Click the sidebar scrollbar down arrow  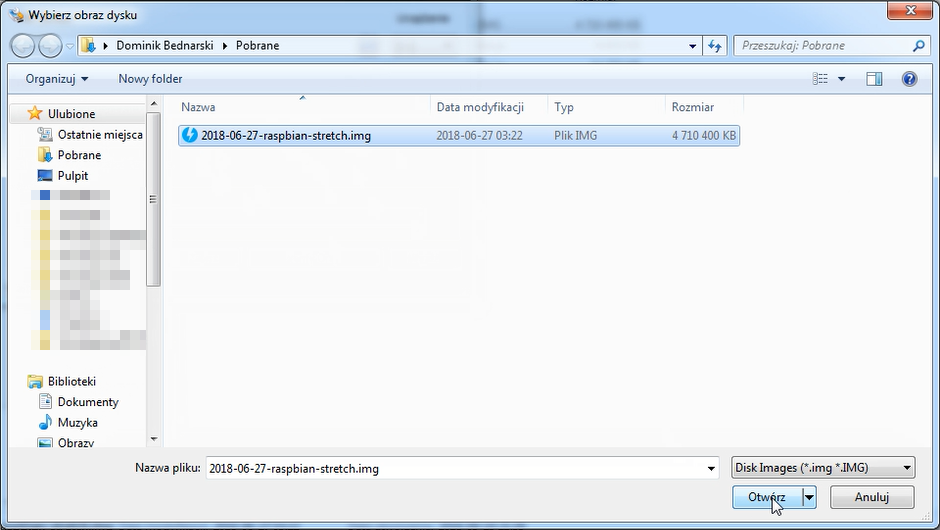click(153, 438)
